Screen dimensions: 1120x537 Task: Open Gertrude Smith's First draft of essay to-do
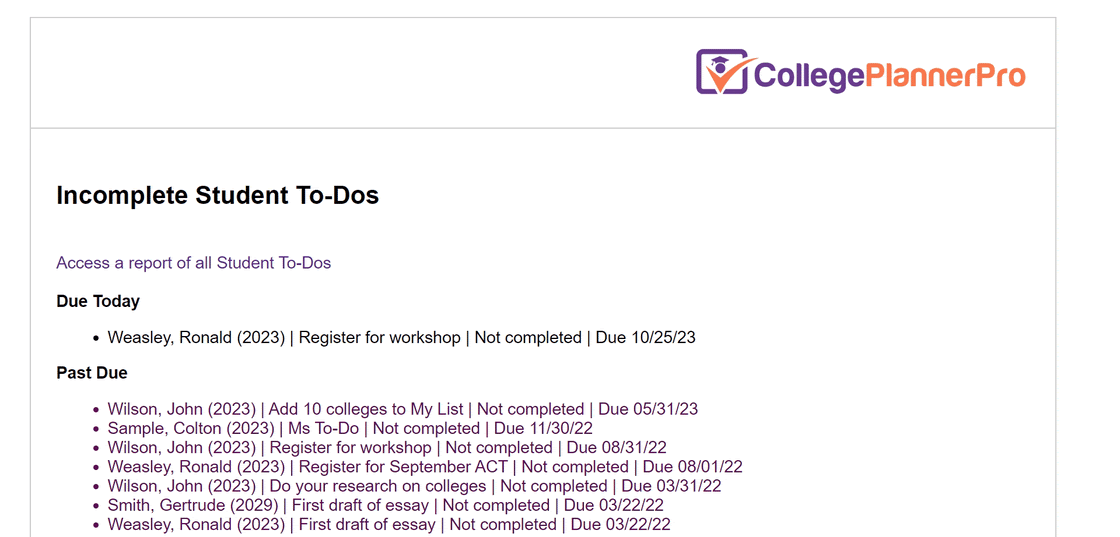point(386,506)
